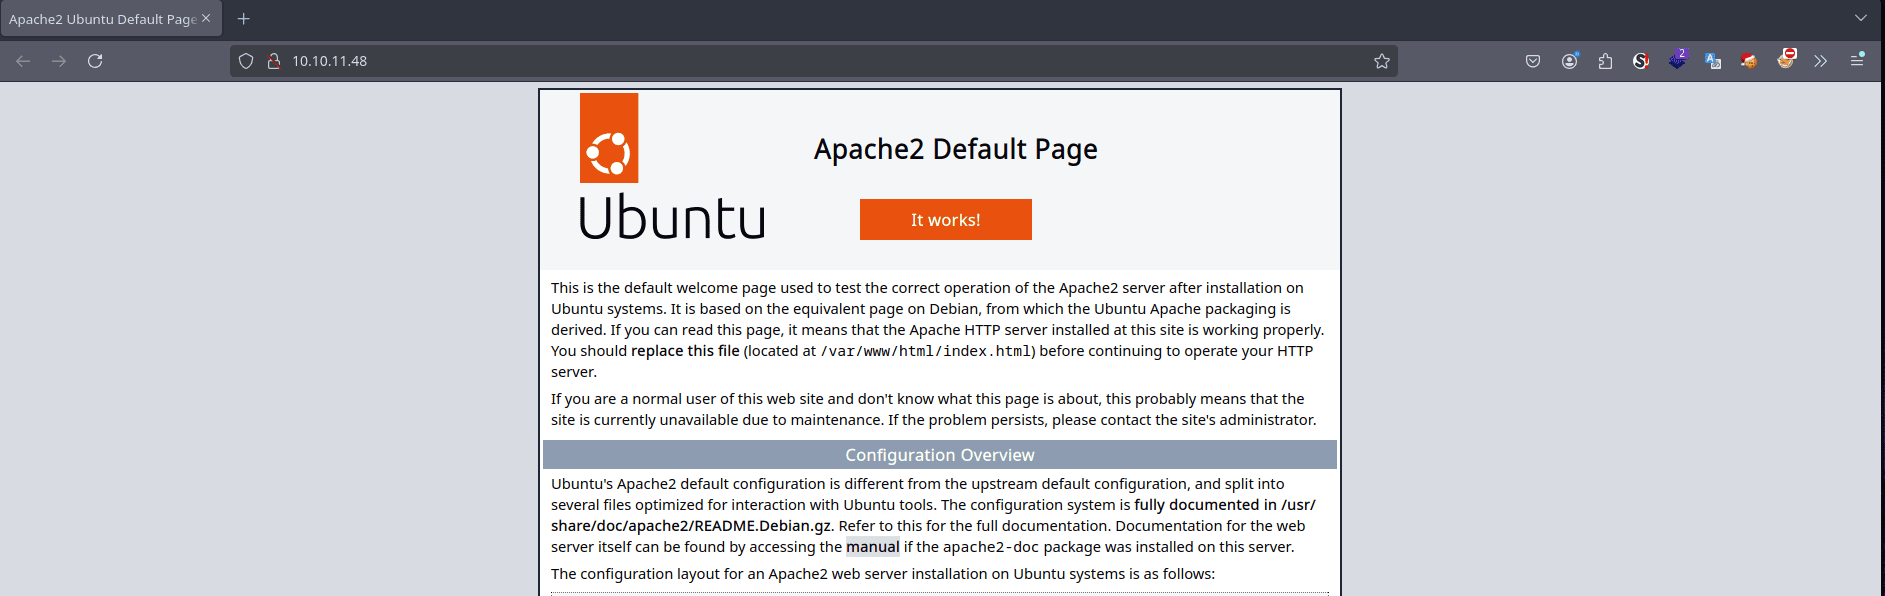Reload the current page

pos(95,61)
